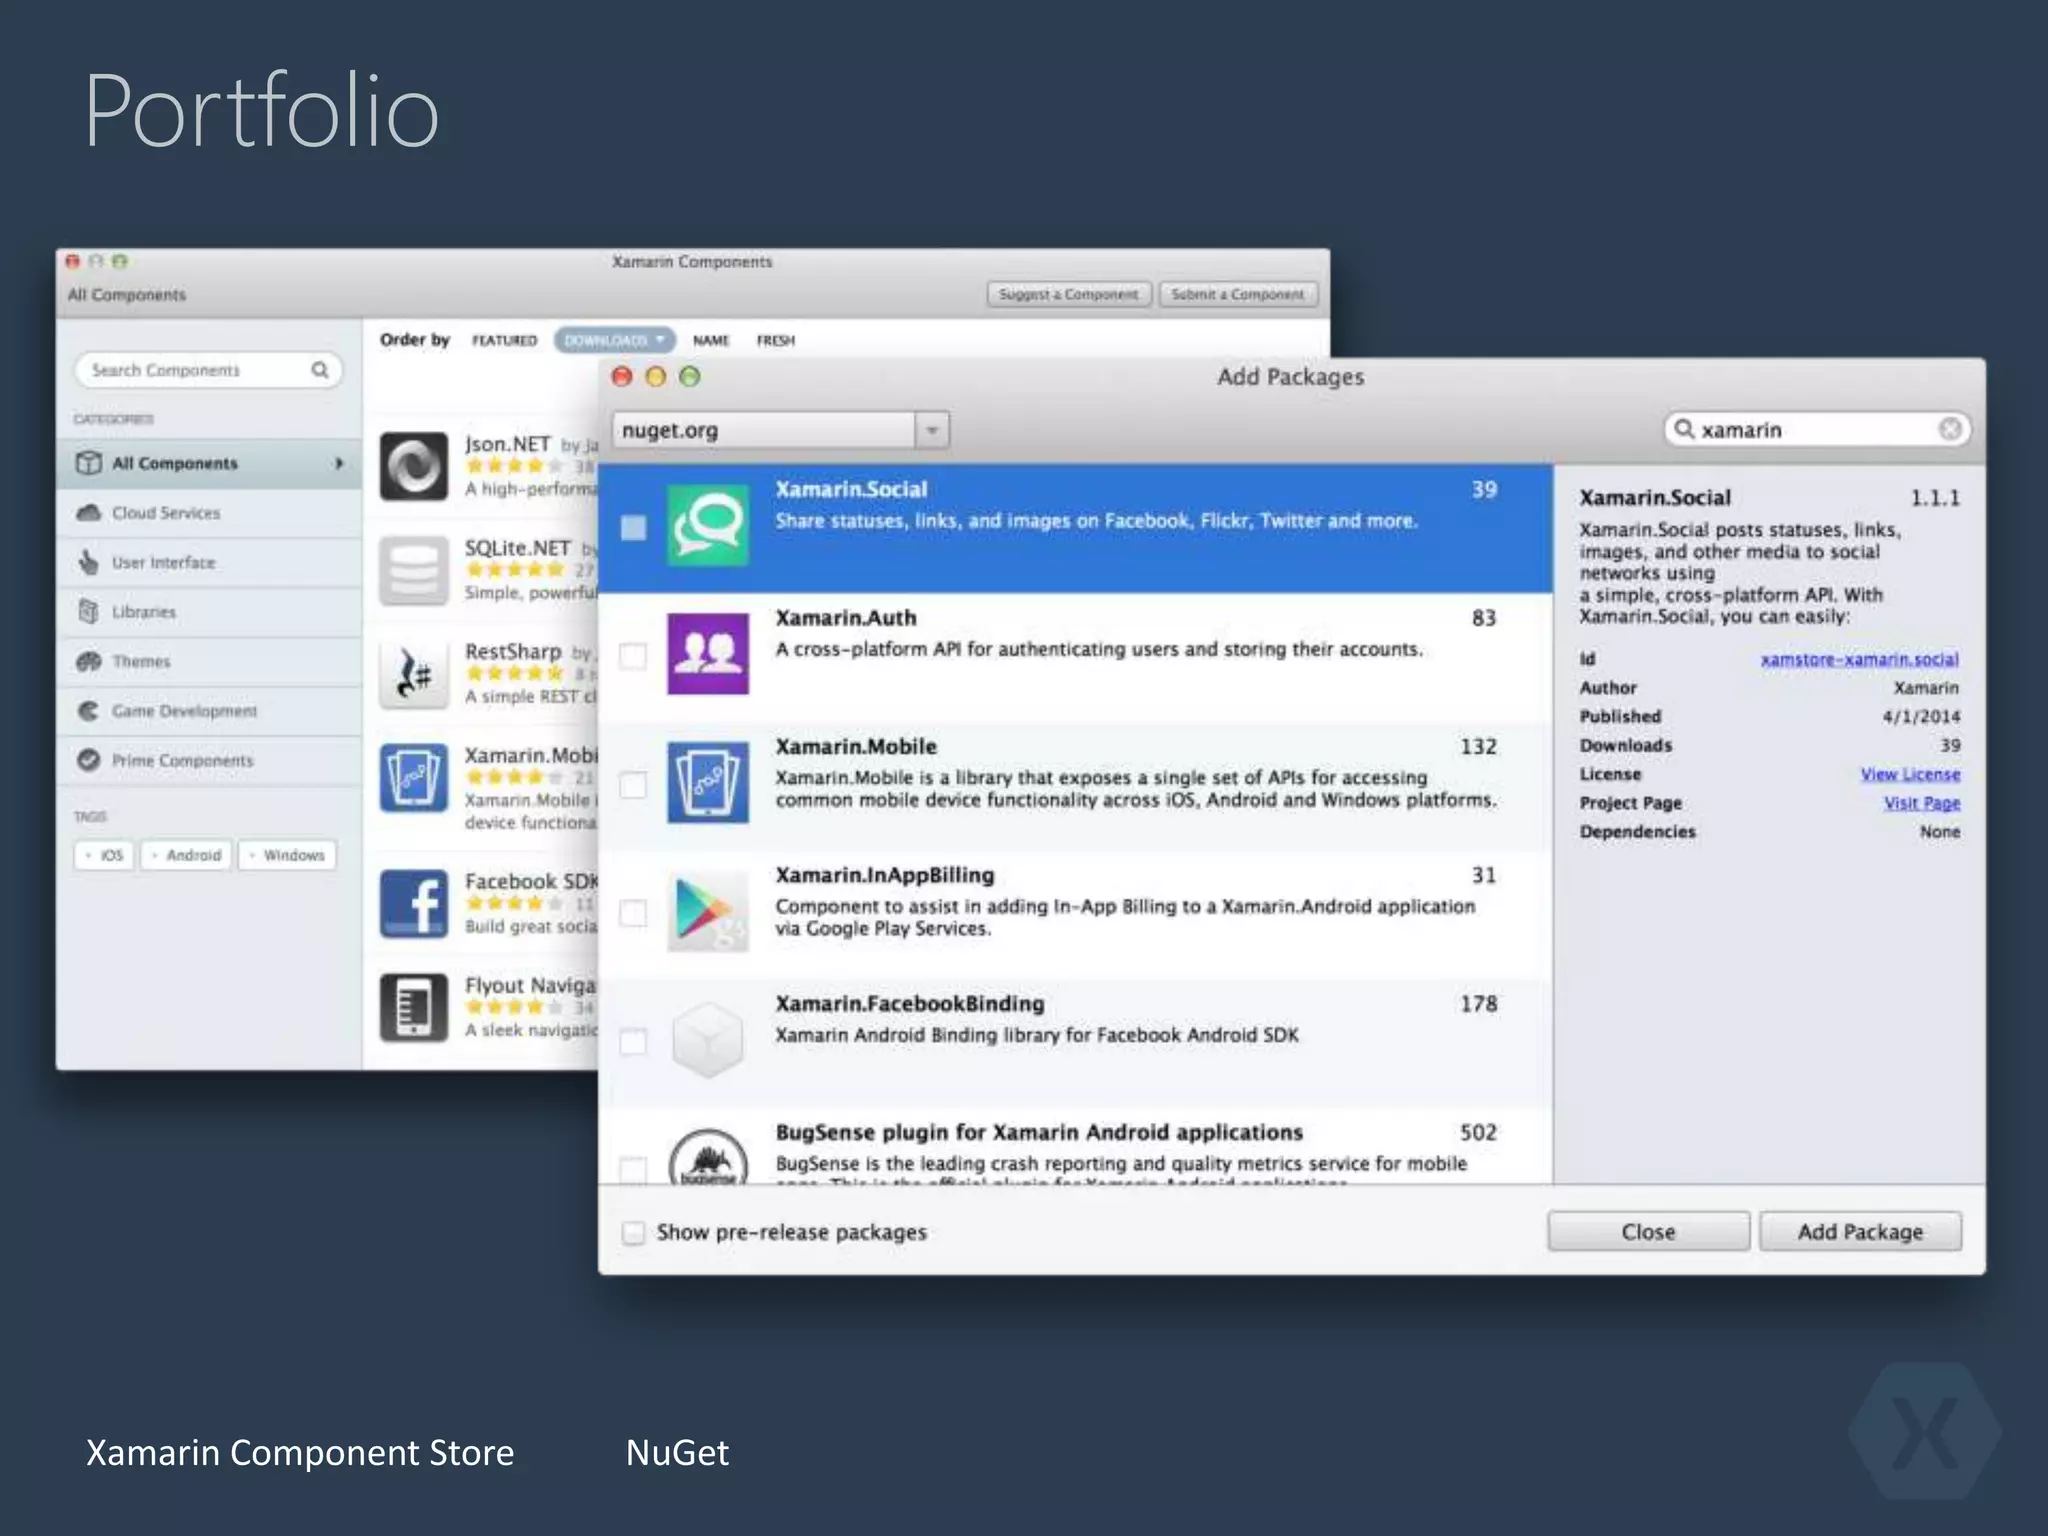Click the Flyout Navigation phone icon
This screenshot has height=1536, width=2048.
(x=414, y=1007)
